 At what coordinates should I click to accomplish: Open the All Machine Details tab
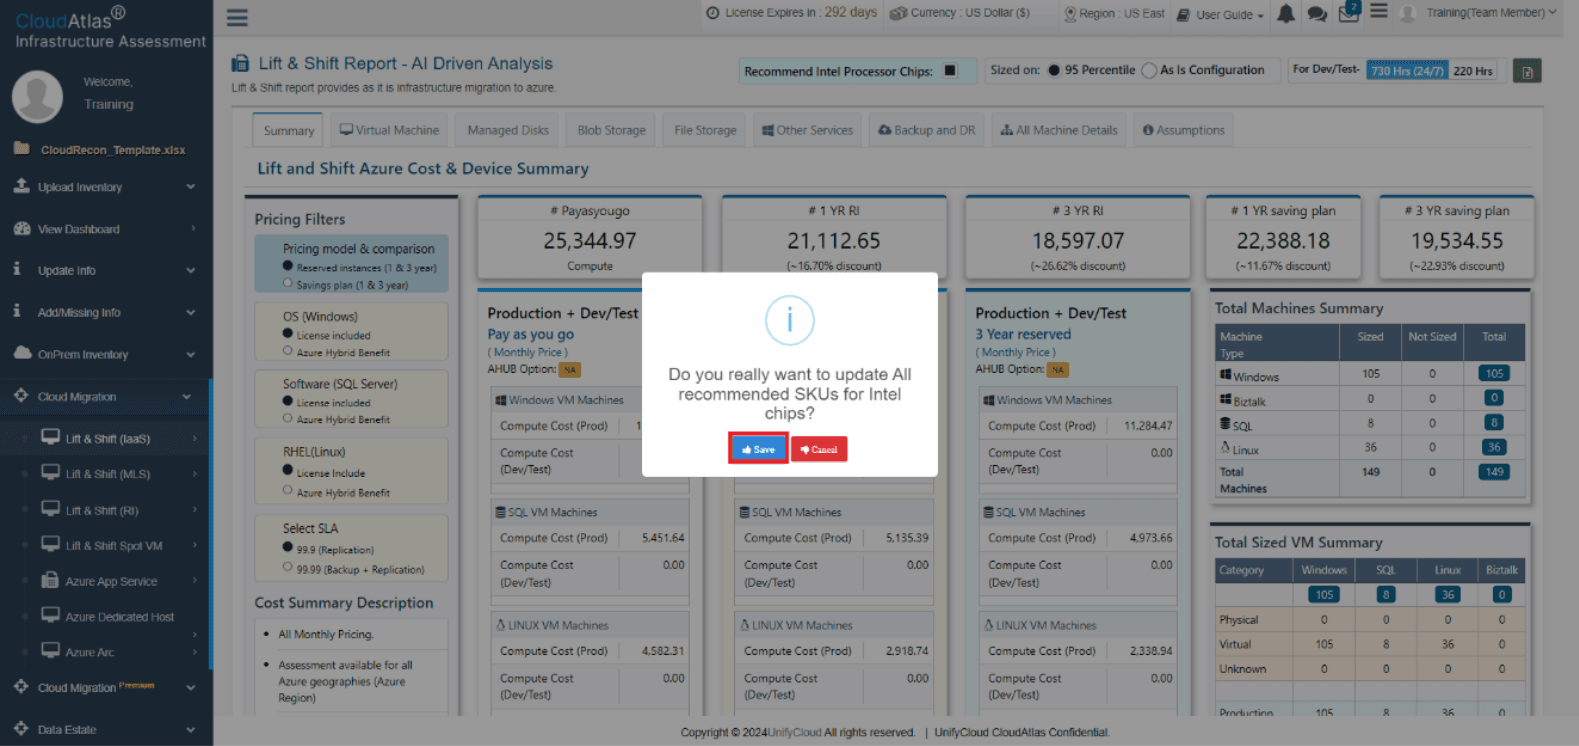tap(1059, 130)
